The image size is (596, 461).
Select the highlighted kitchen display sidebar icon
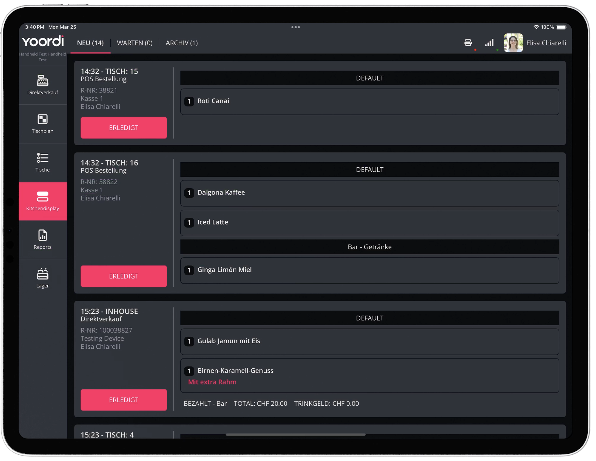point(43,201)
